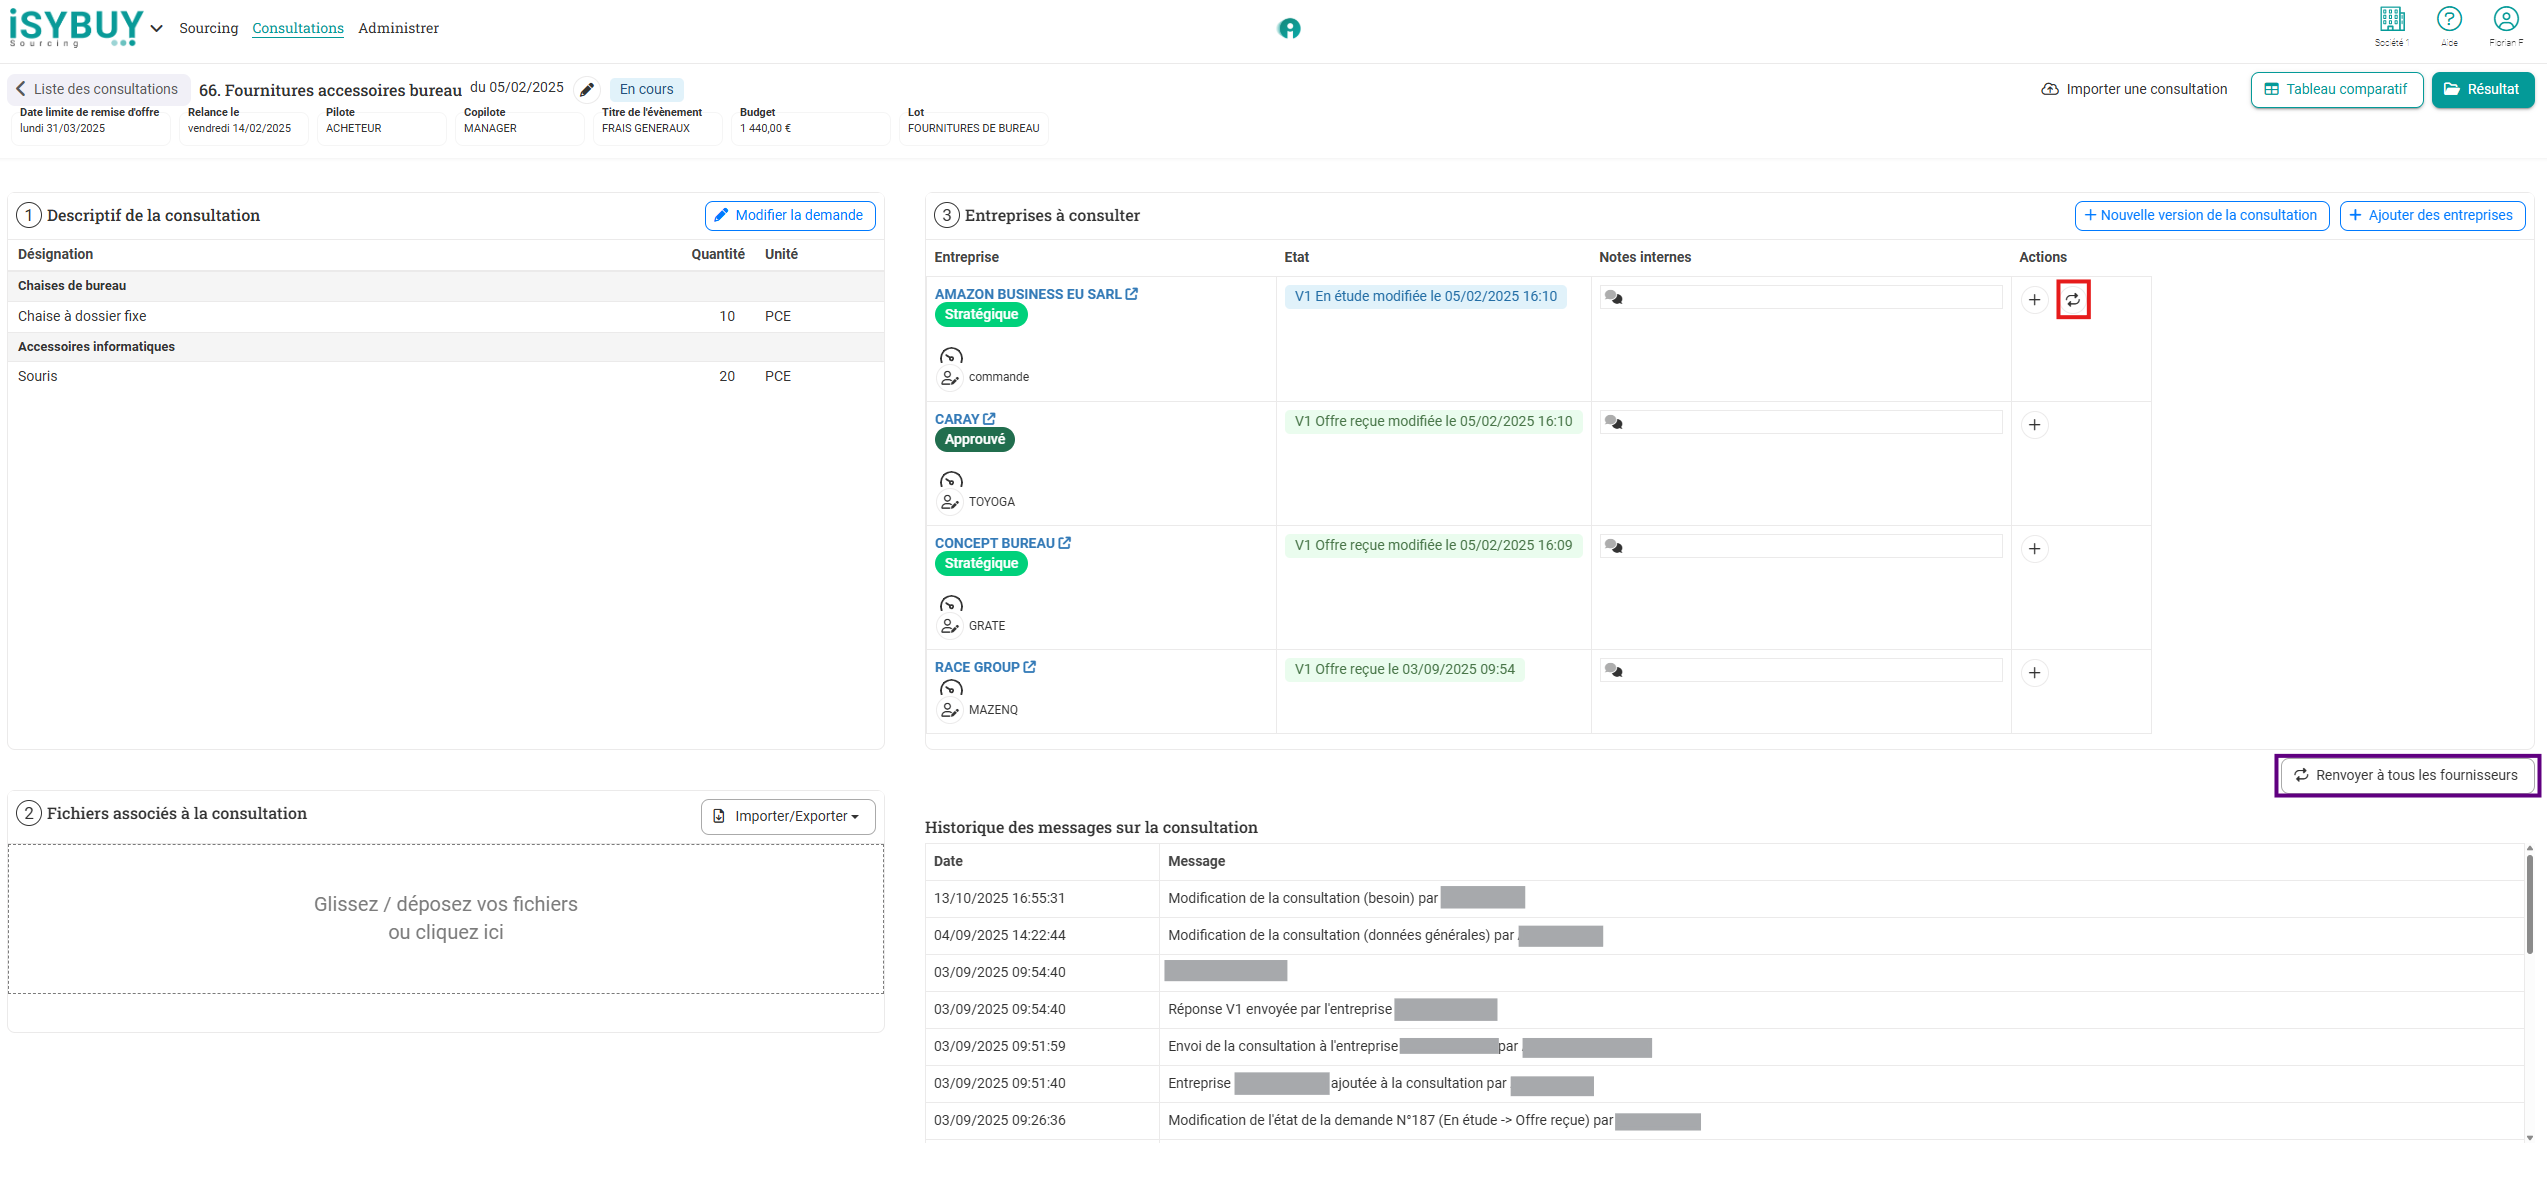Image resolution: width=2547 pixels, height=1188 pixels.
Task: Click plus action for AMAZON BUSINESS row
Action: click(x=2034, y=300)
